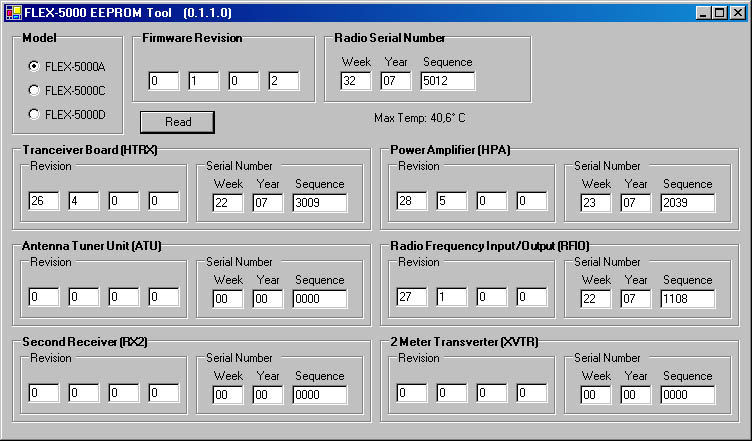The height and width of the screenshot is (441, 752).
Task: Click RFIO Revision field showing 27
Action: (x=411, y=297)
